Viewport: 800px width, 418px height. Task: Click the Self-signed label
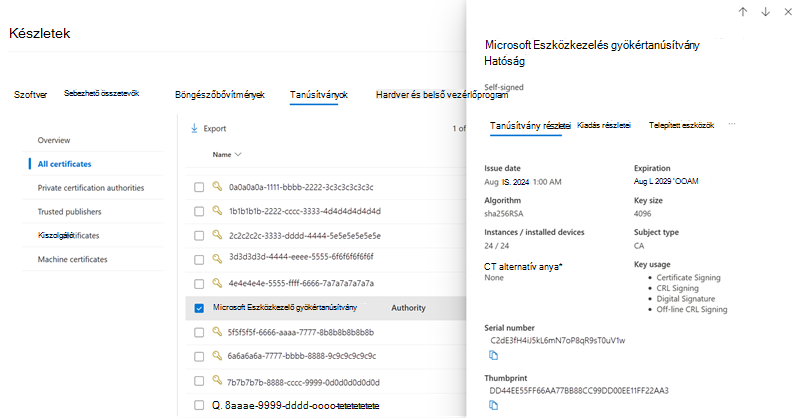[504, 87]
